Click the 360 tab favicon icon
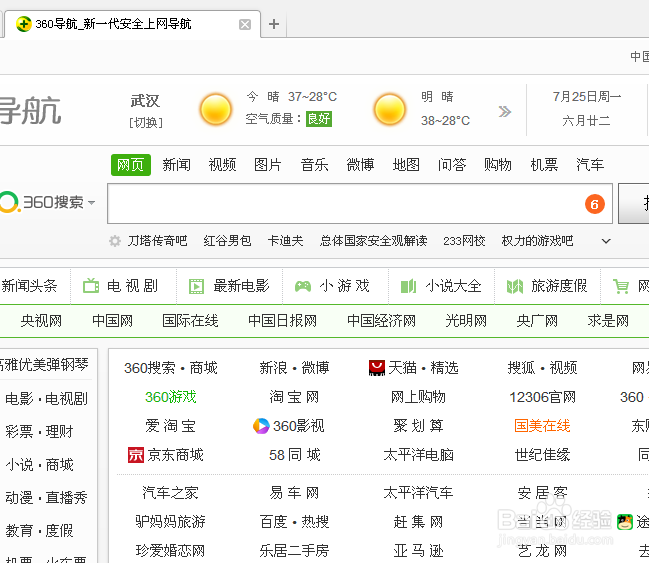 click(24, 24)
